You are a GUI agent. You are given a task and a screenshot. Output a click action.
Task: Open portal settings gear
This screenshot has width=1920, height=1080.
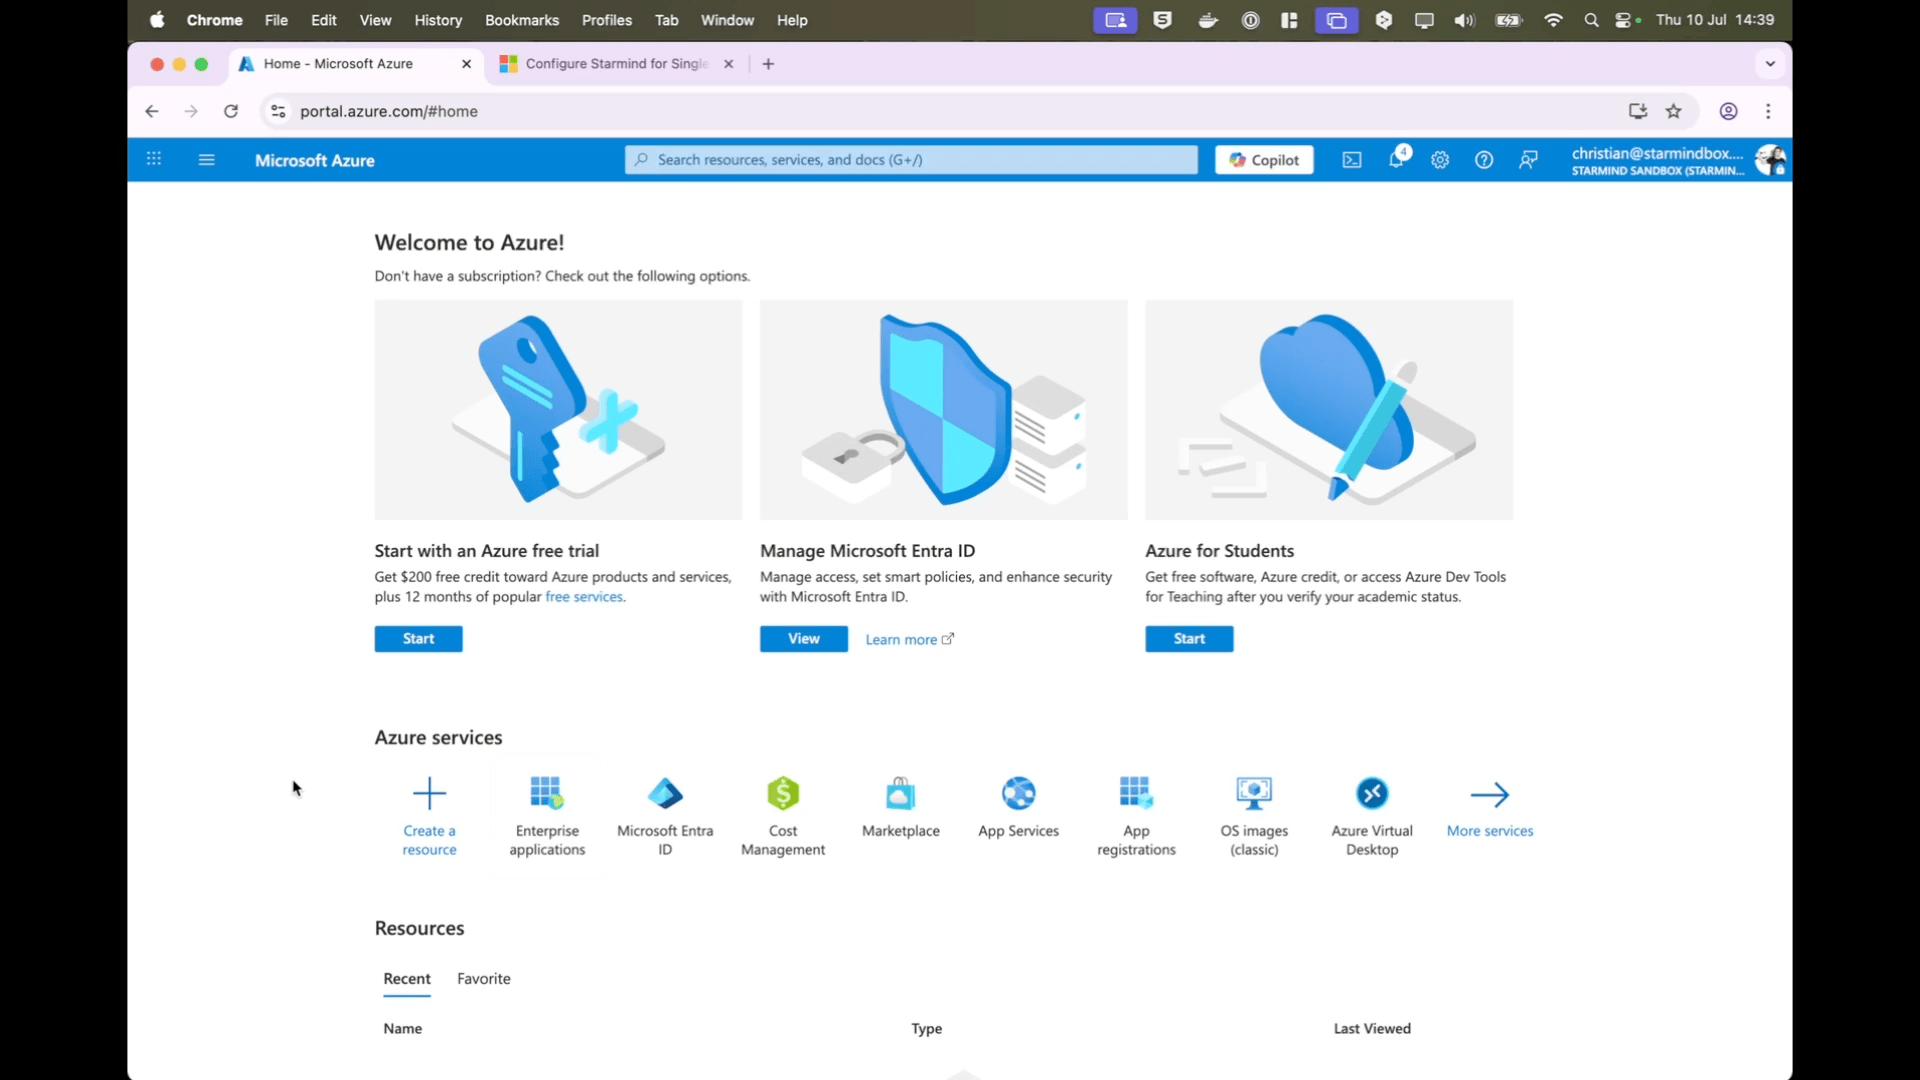tap(1440, 160)
